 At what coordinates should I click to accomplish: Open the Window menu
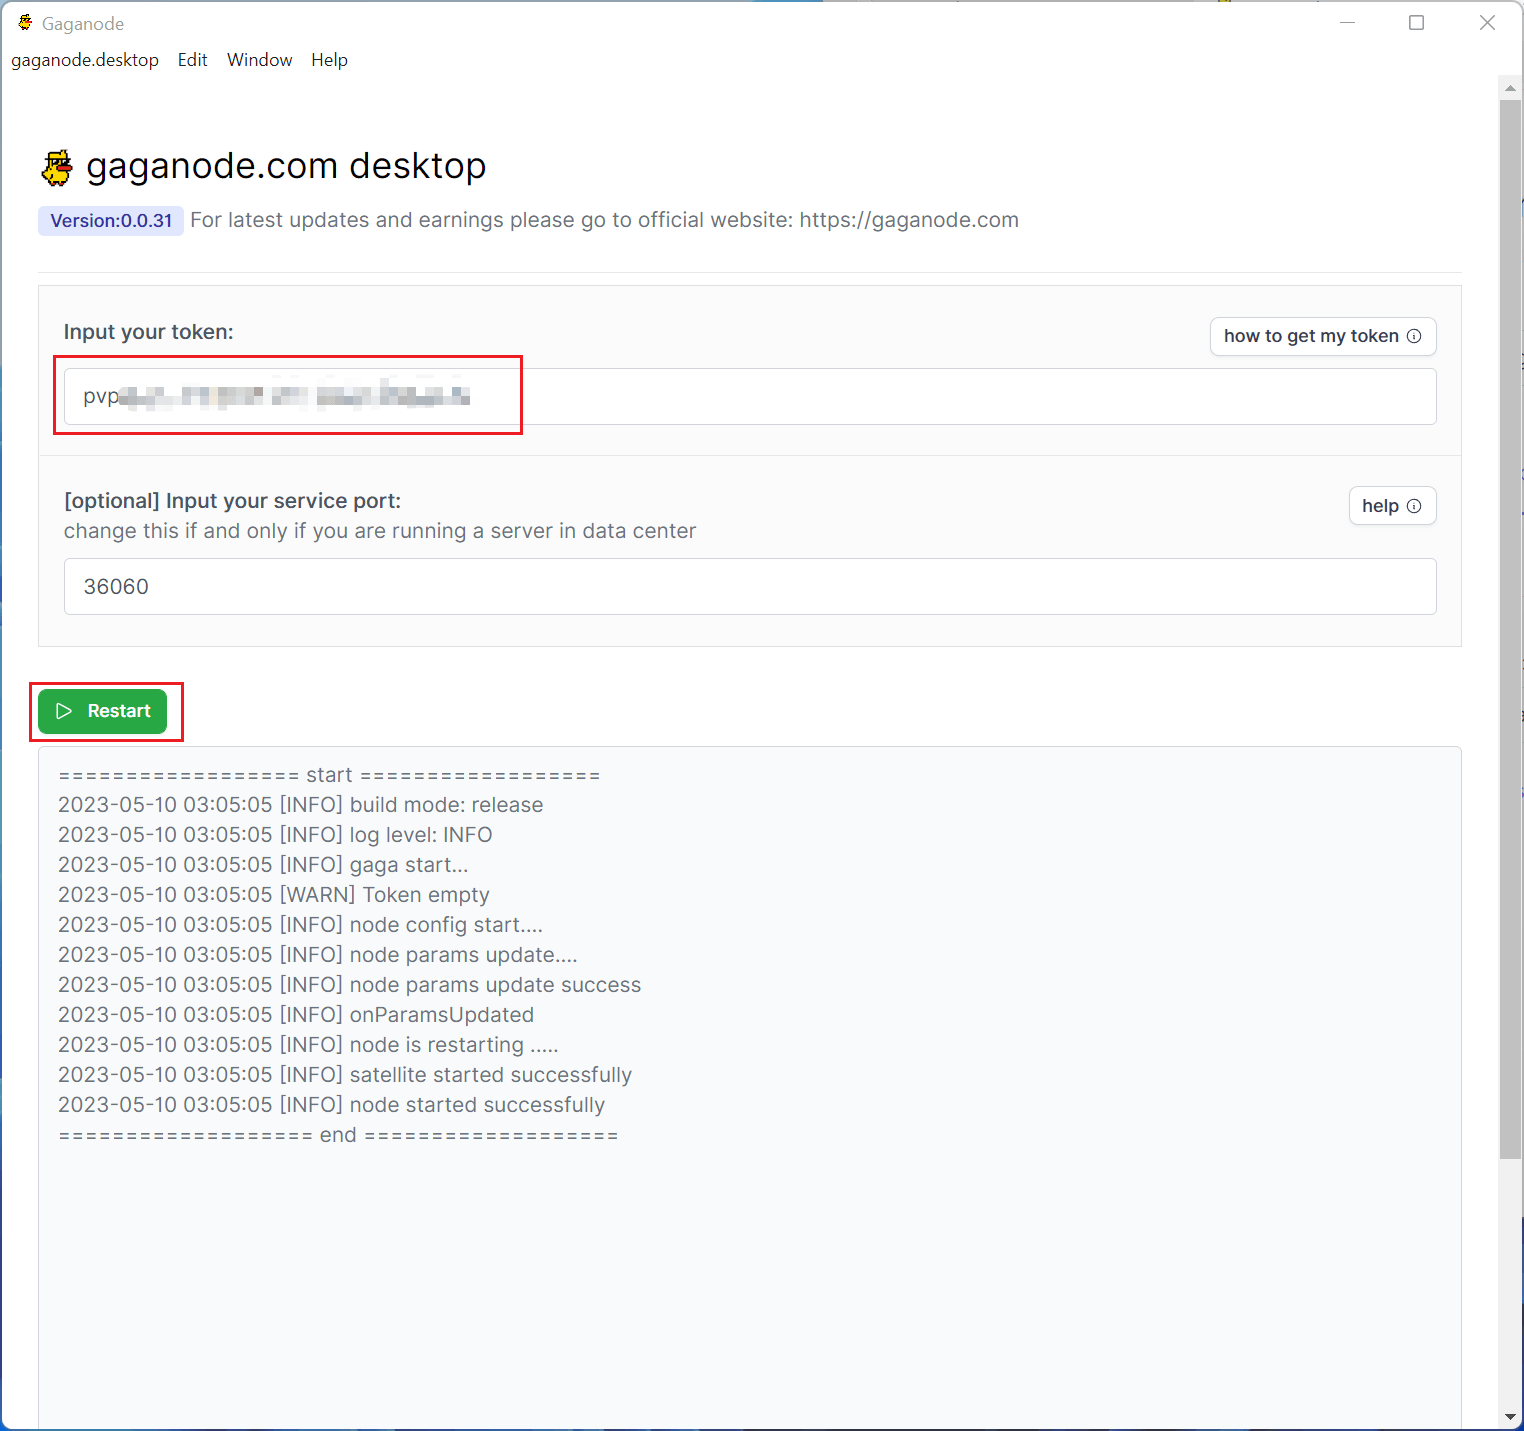[259, 60]
